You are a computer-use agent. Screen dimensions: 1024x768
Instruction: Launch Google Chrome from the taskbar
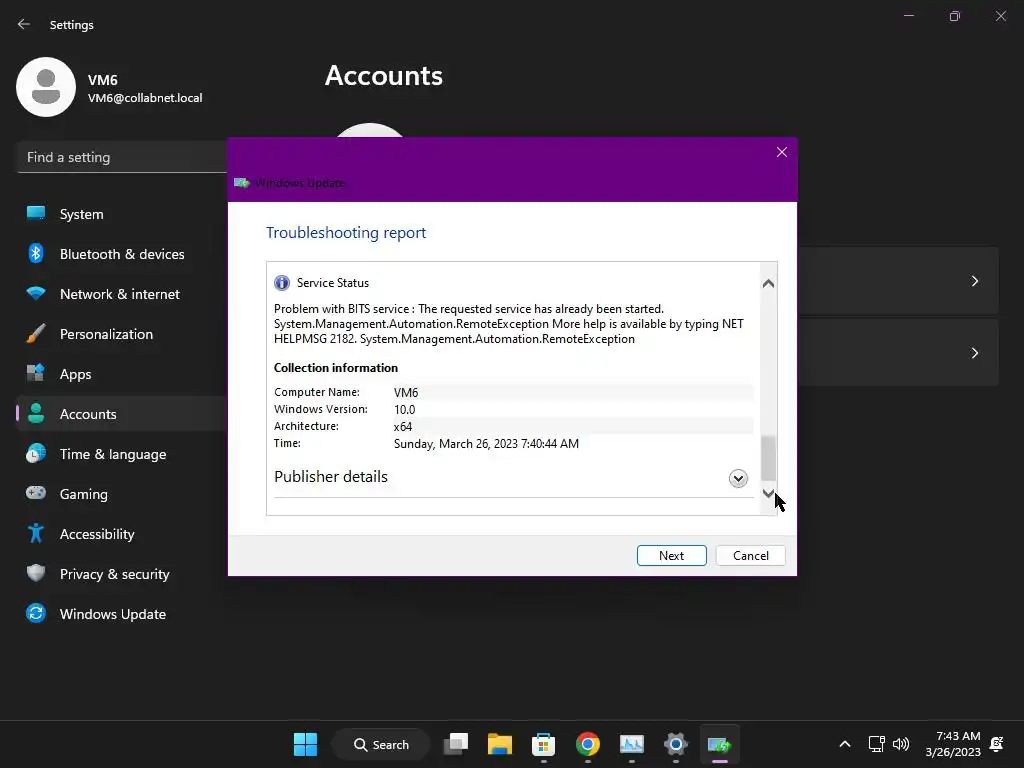point(588,744)
